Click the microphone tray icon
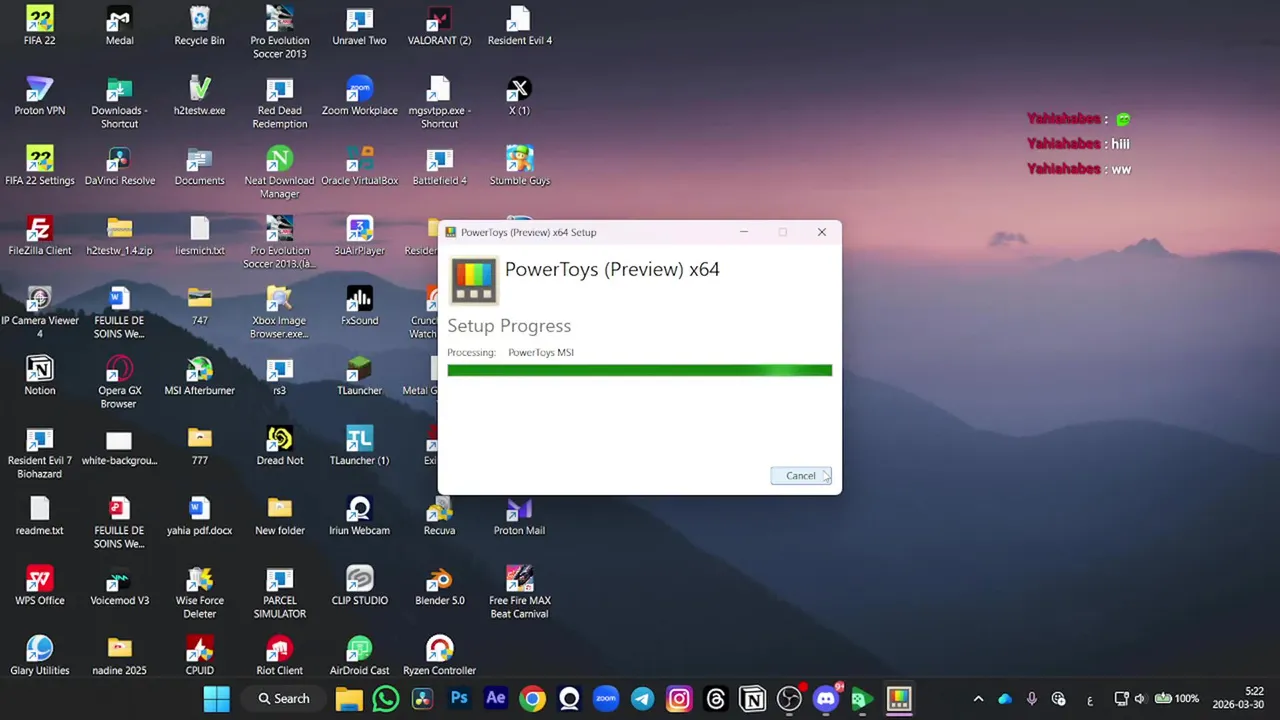1280x720 pixels. 1032,699
